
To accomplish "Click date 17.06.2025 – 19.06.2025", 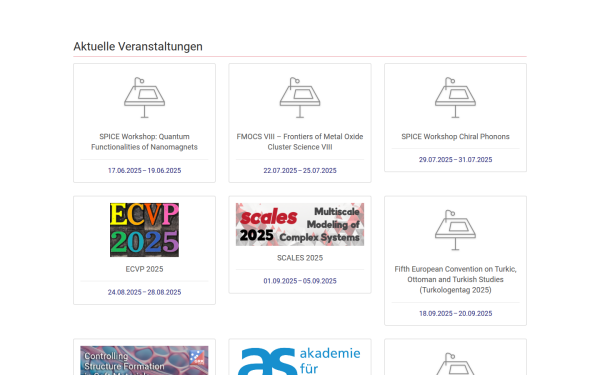I will click(144, 170).
